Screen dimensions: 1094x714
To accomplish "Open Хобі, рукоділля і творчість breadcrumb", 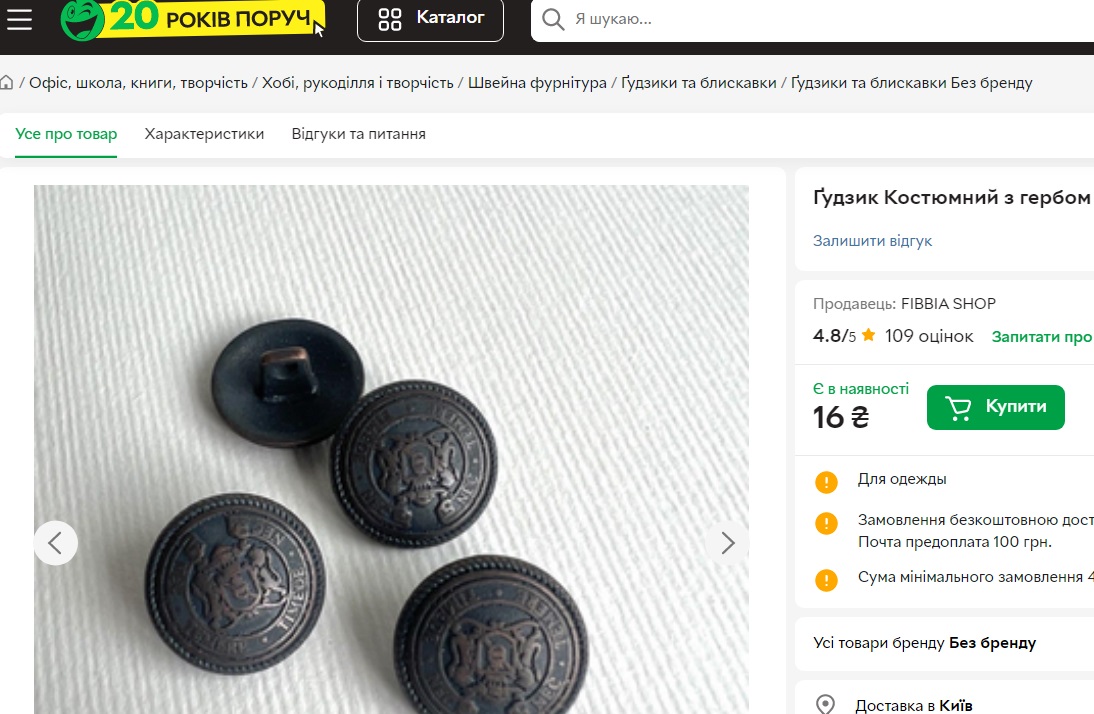I will [358, 83].
